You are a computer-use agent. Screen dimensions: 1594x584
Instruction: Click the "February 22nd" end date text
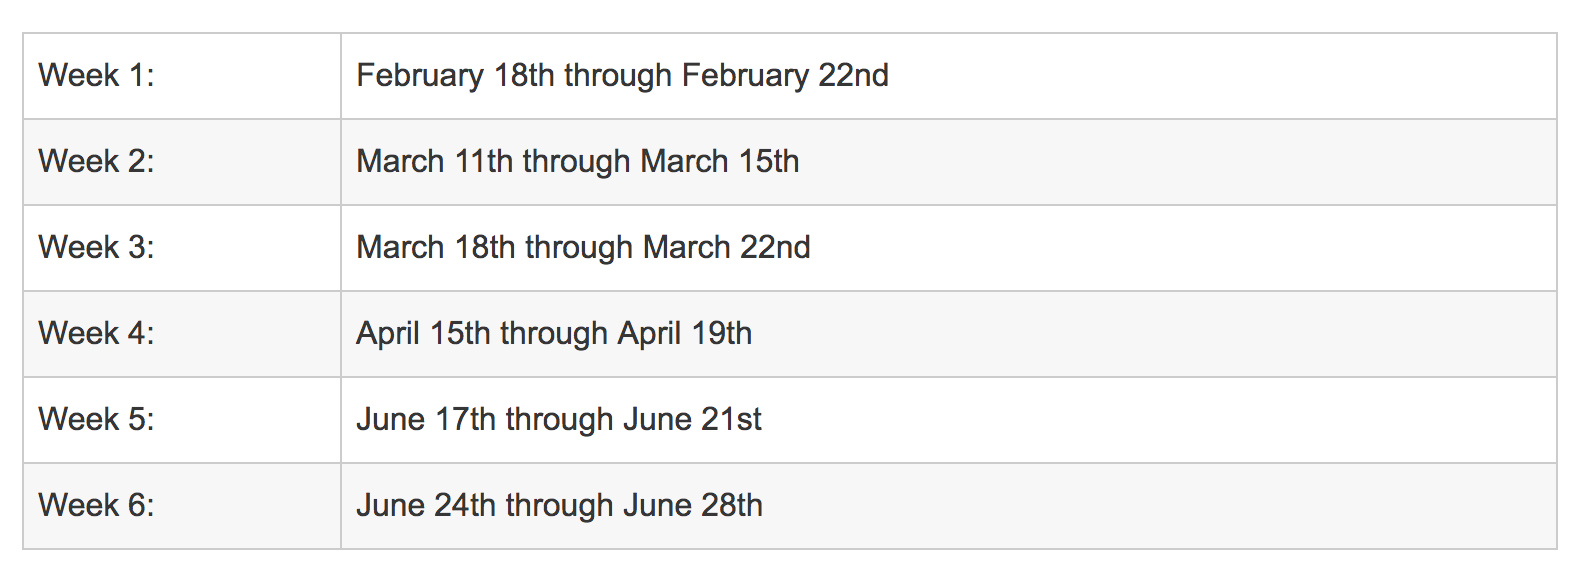click(785, 76)
